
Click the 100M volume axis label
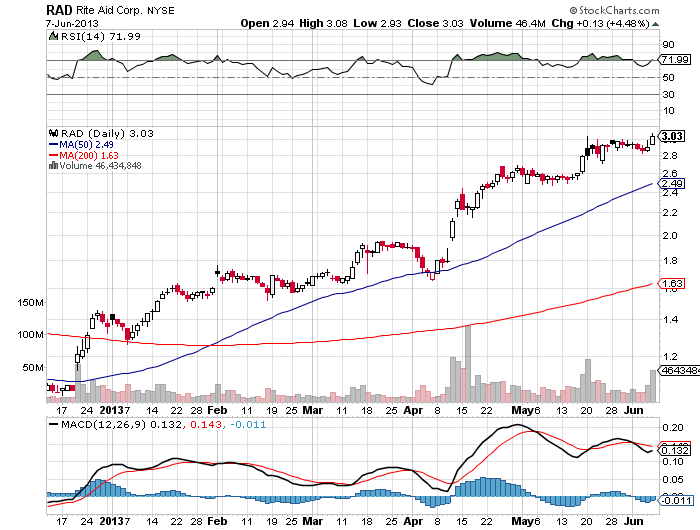pyautogui.click(x=31, y=334)
